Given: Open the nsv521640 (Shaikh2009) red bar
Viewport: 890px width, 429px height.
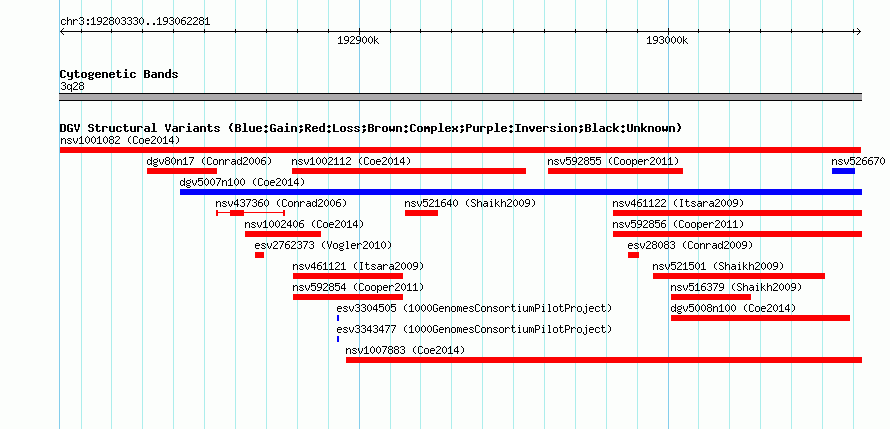Looking at the screenshot, I should click(421, 213).
